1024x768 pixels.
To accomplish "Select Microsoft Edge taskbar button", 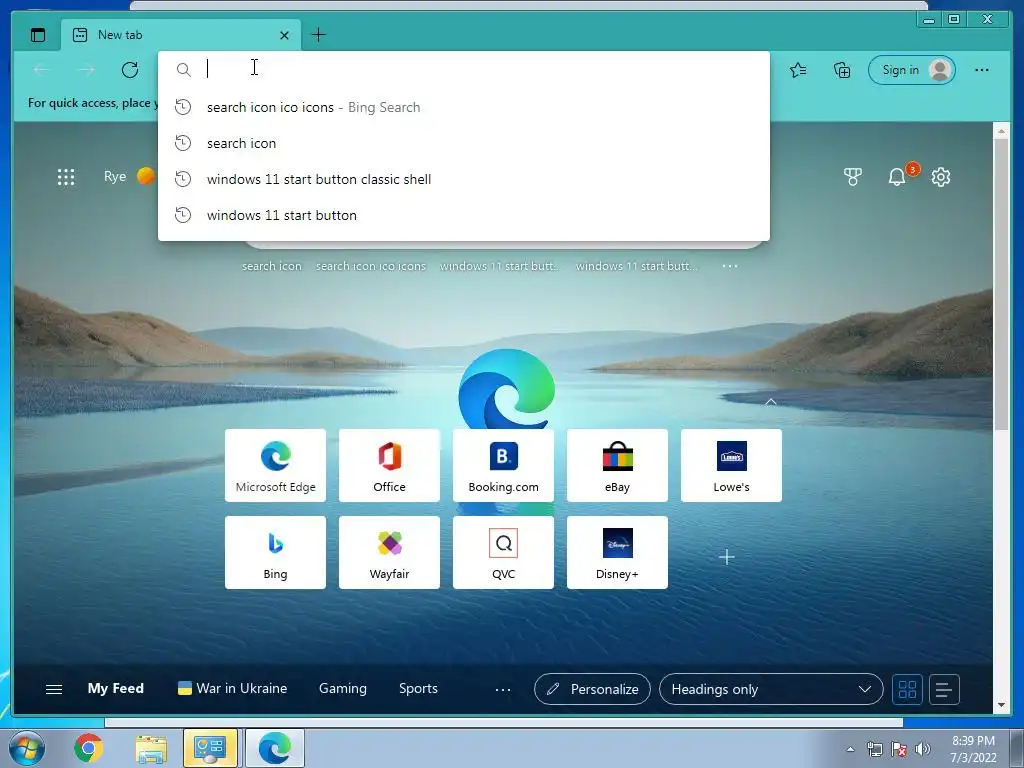I will tap(274, 748).
